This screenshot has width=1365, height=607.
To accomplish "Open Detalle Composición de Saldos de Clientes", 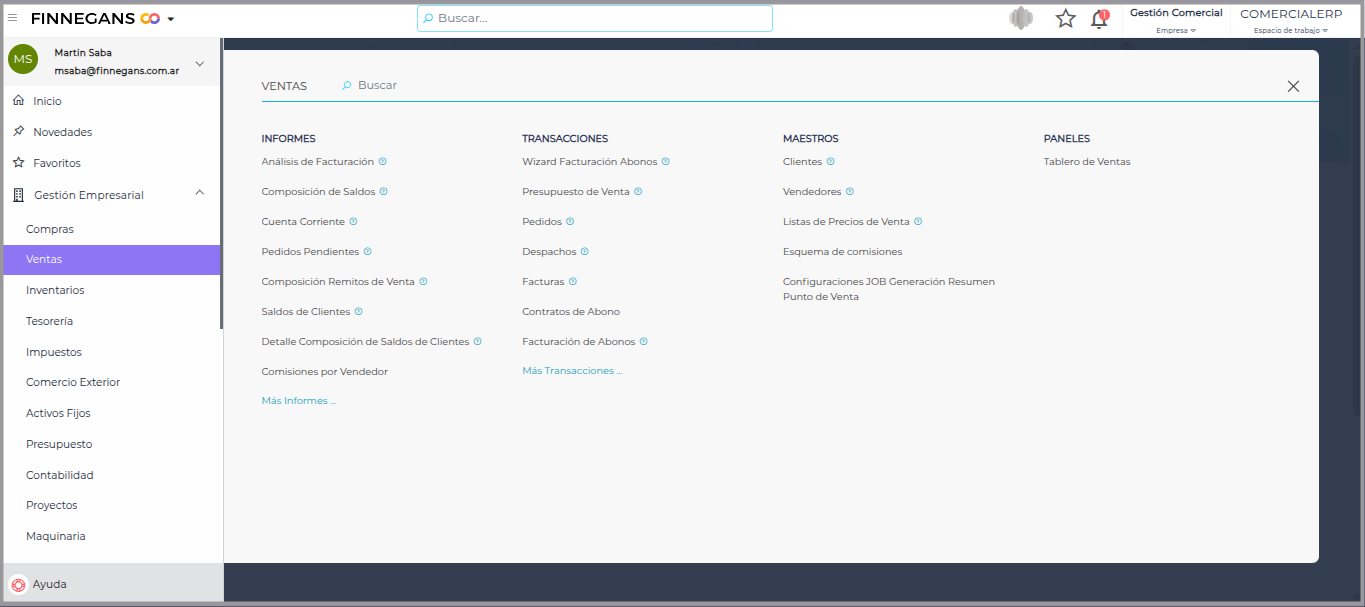I will pyautogui.click(x=365, y=341).
